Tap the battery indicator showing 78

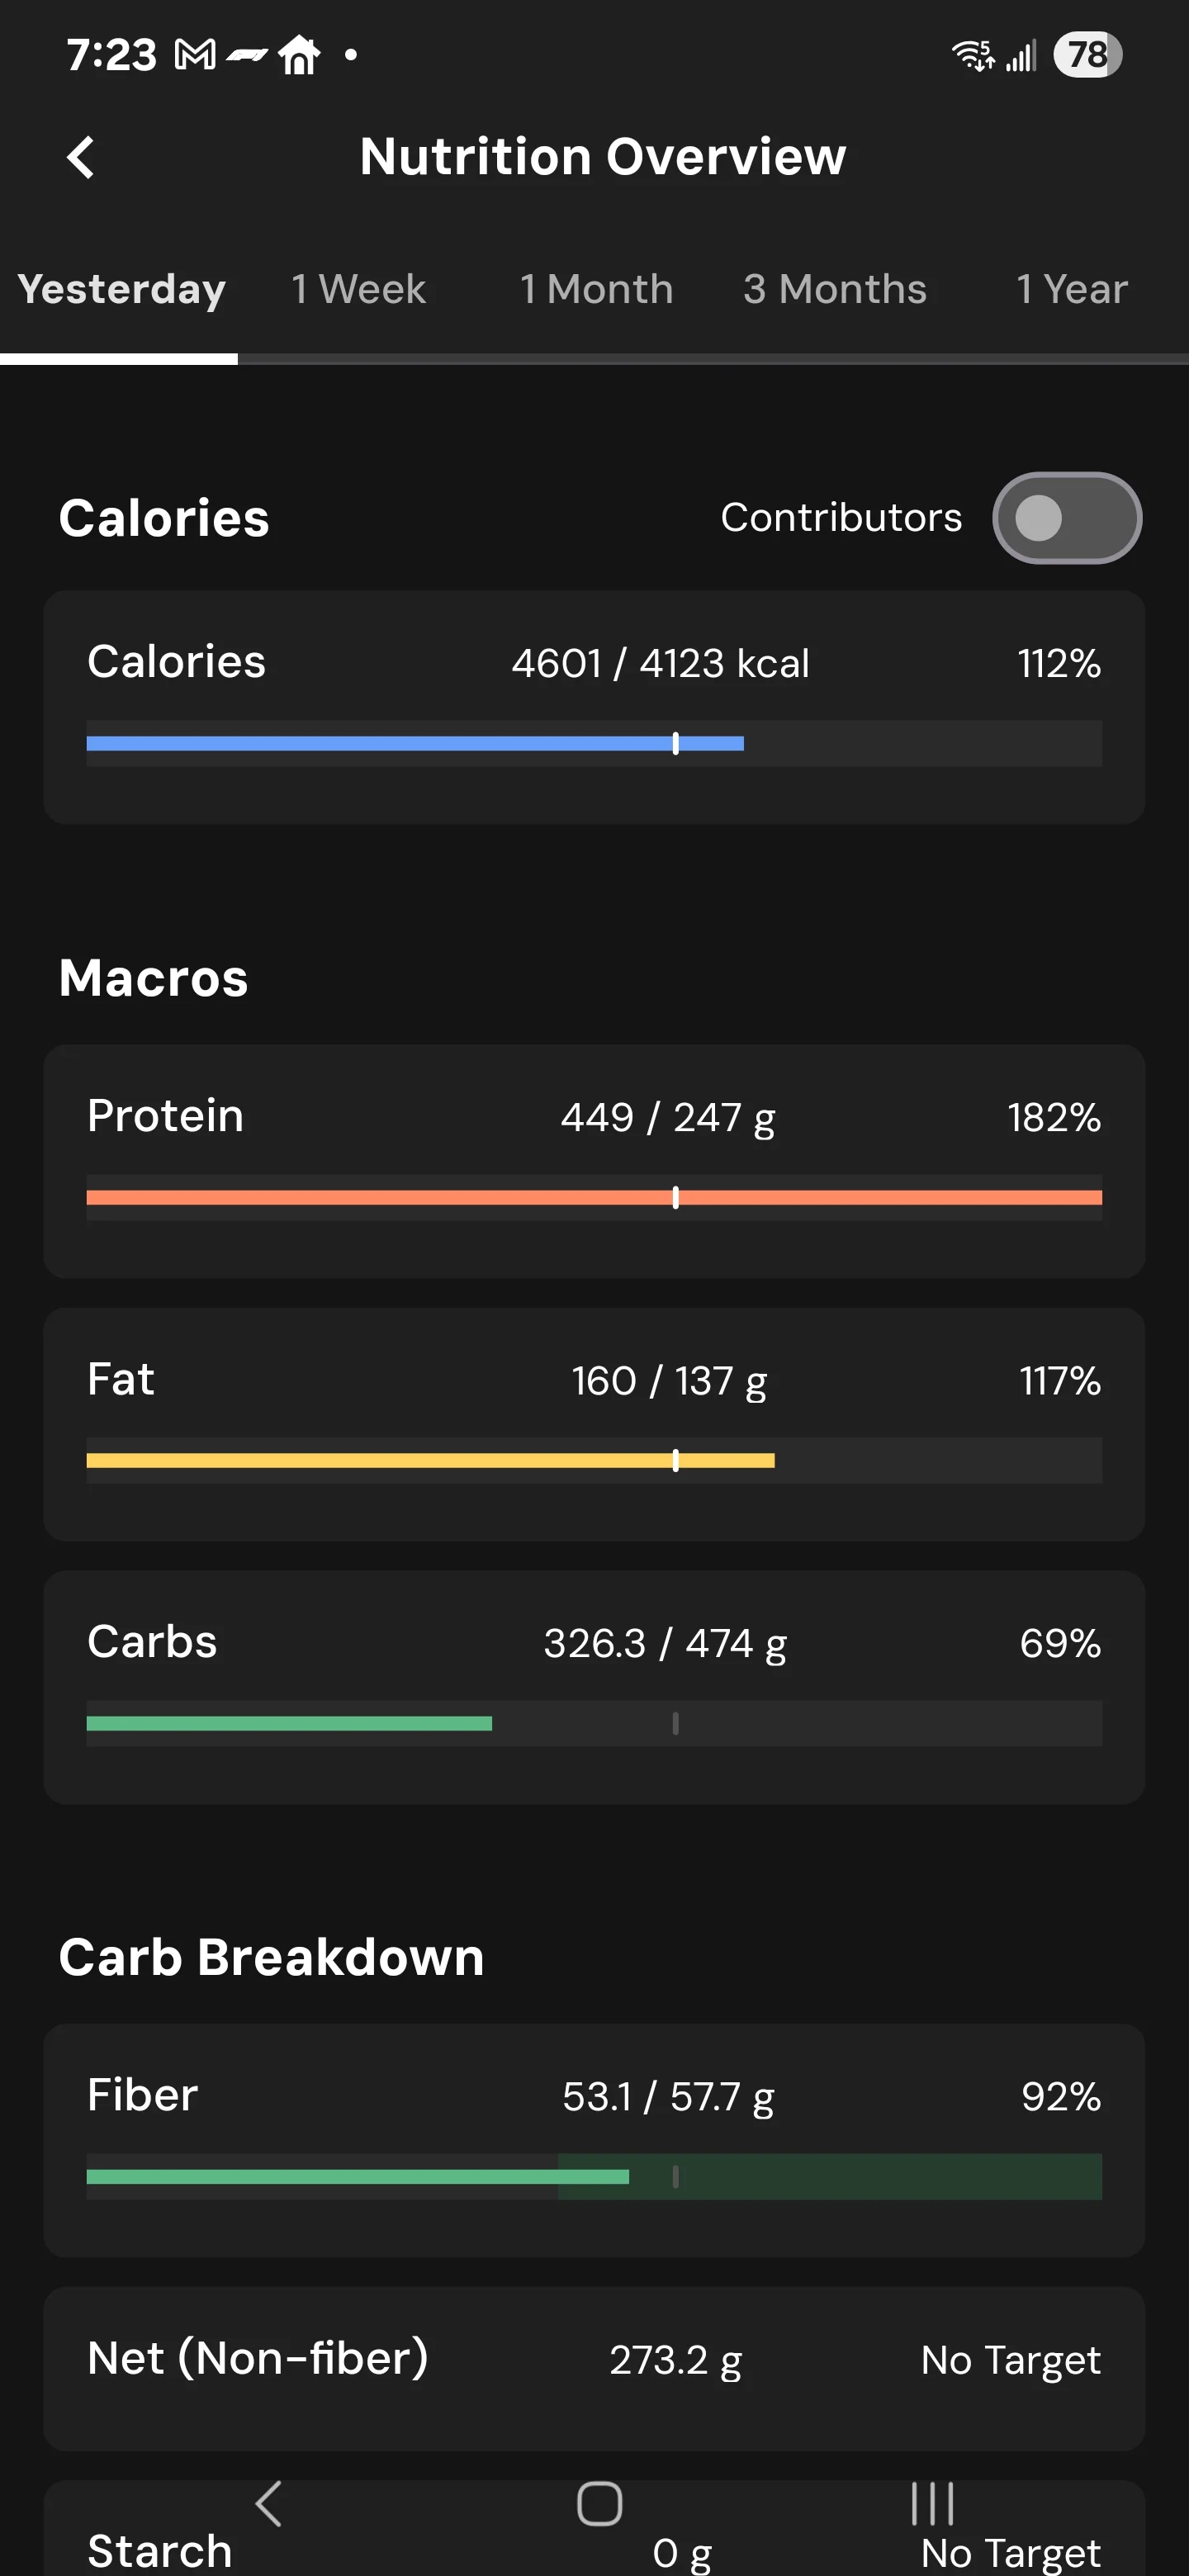1088,55
